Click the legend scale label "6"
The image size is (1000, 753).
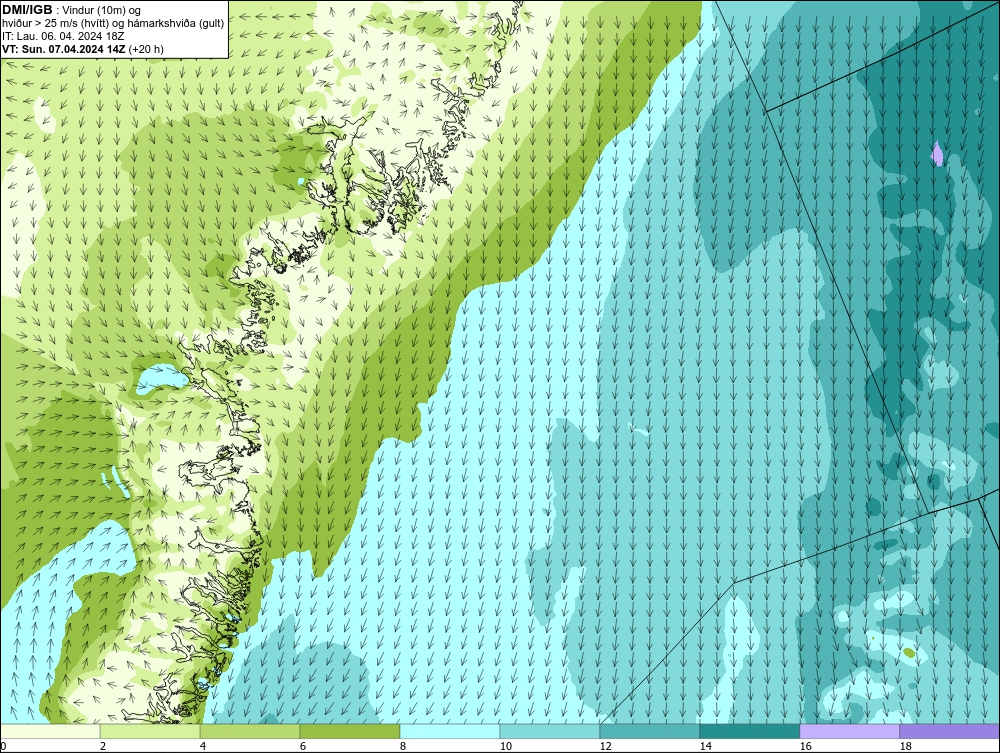tap(302, 746)
